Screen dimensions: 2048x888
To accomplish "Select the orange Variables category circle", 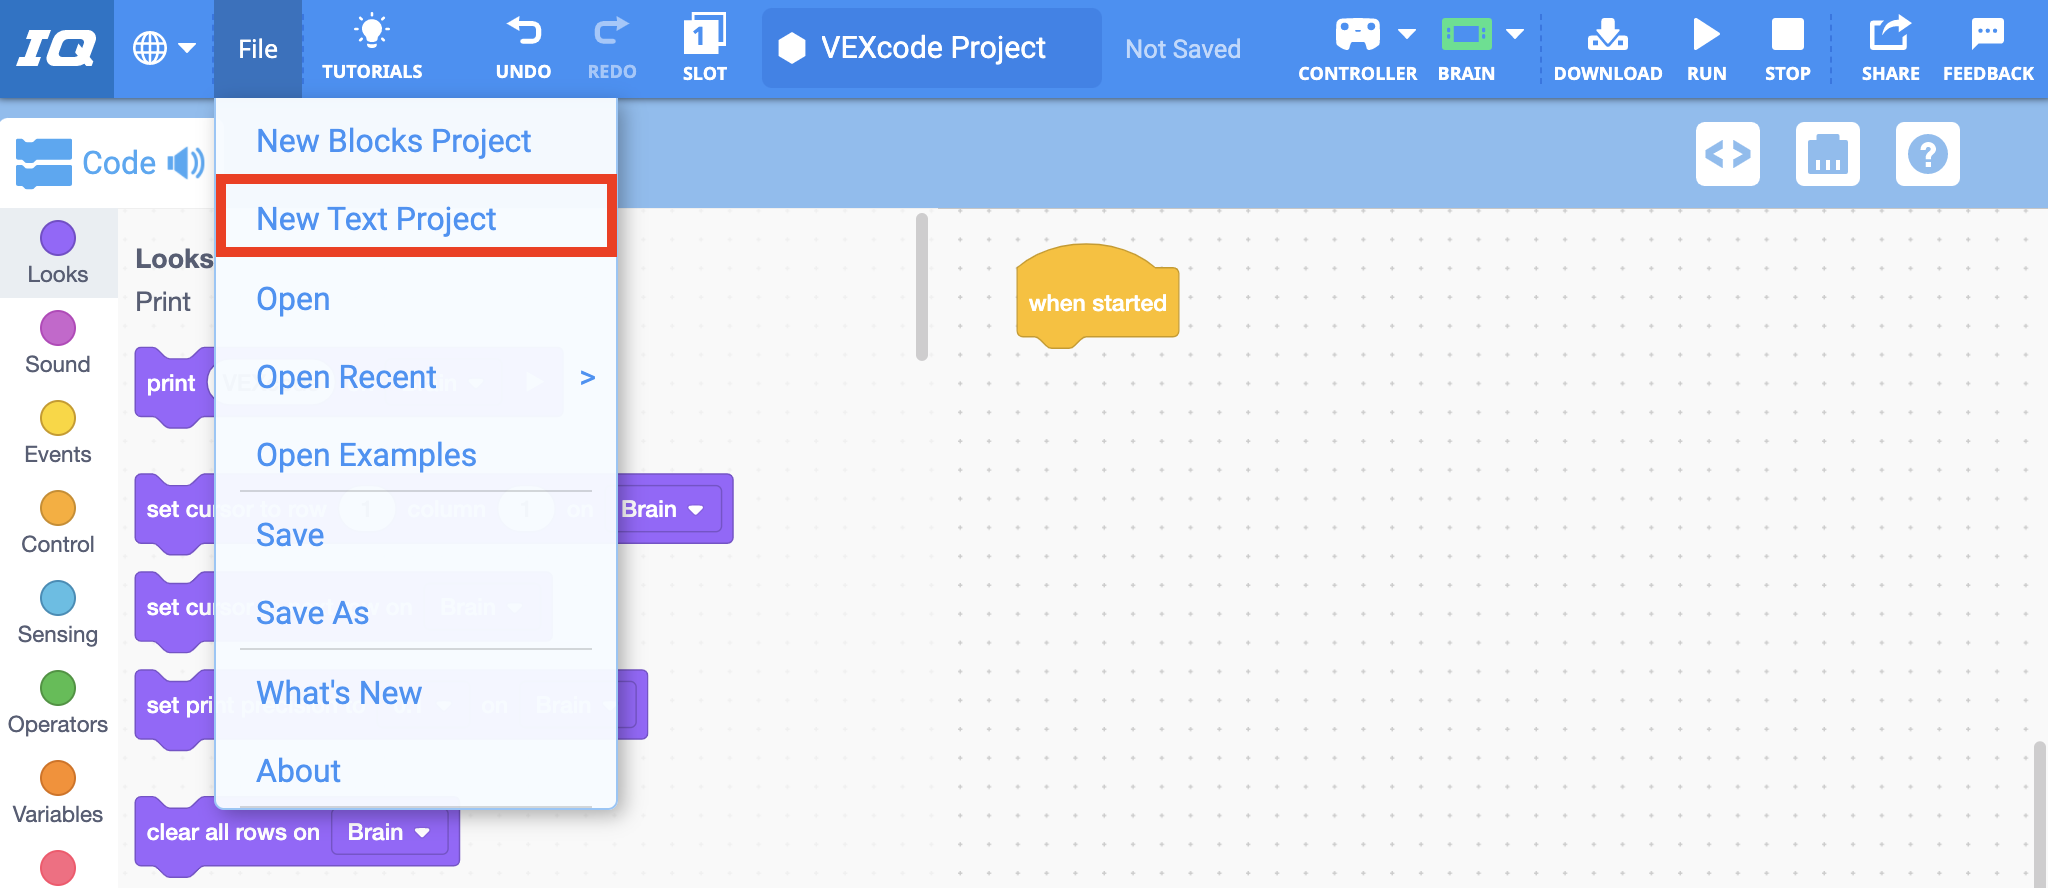I will (58, 778).
